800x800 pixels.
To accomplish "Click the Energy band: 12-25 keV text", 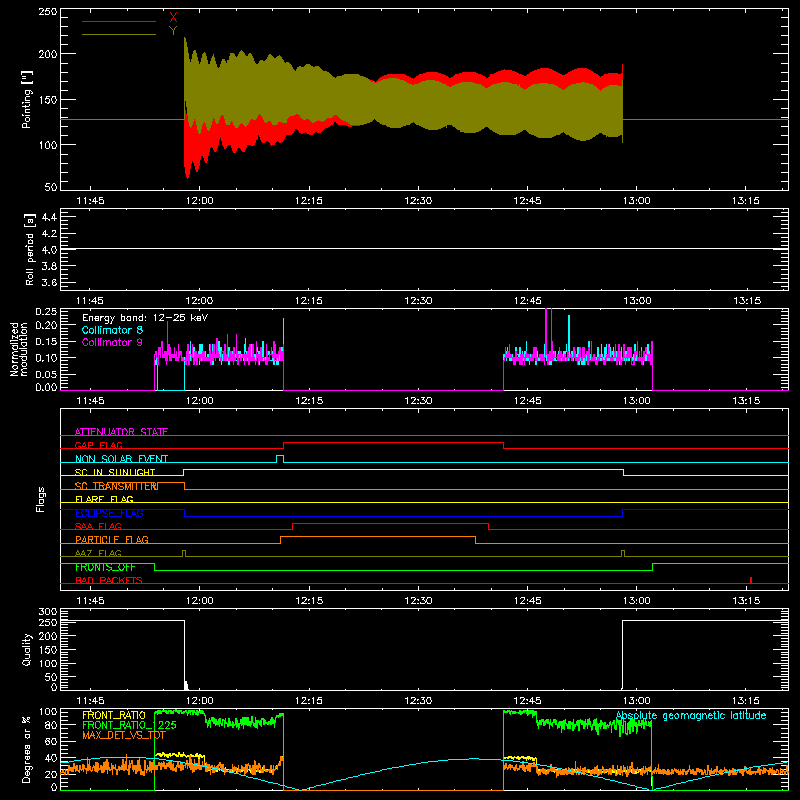I will coord(145,318).
